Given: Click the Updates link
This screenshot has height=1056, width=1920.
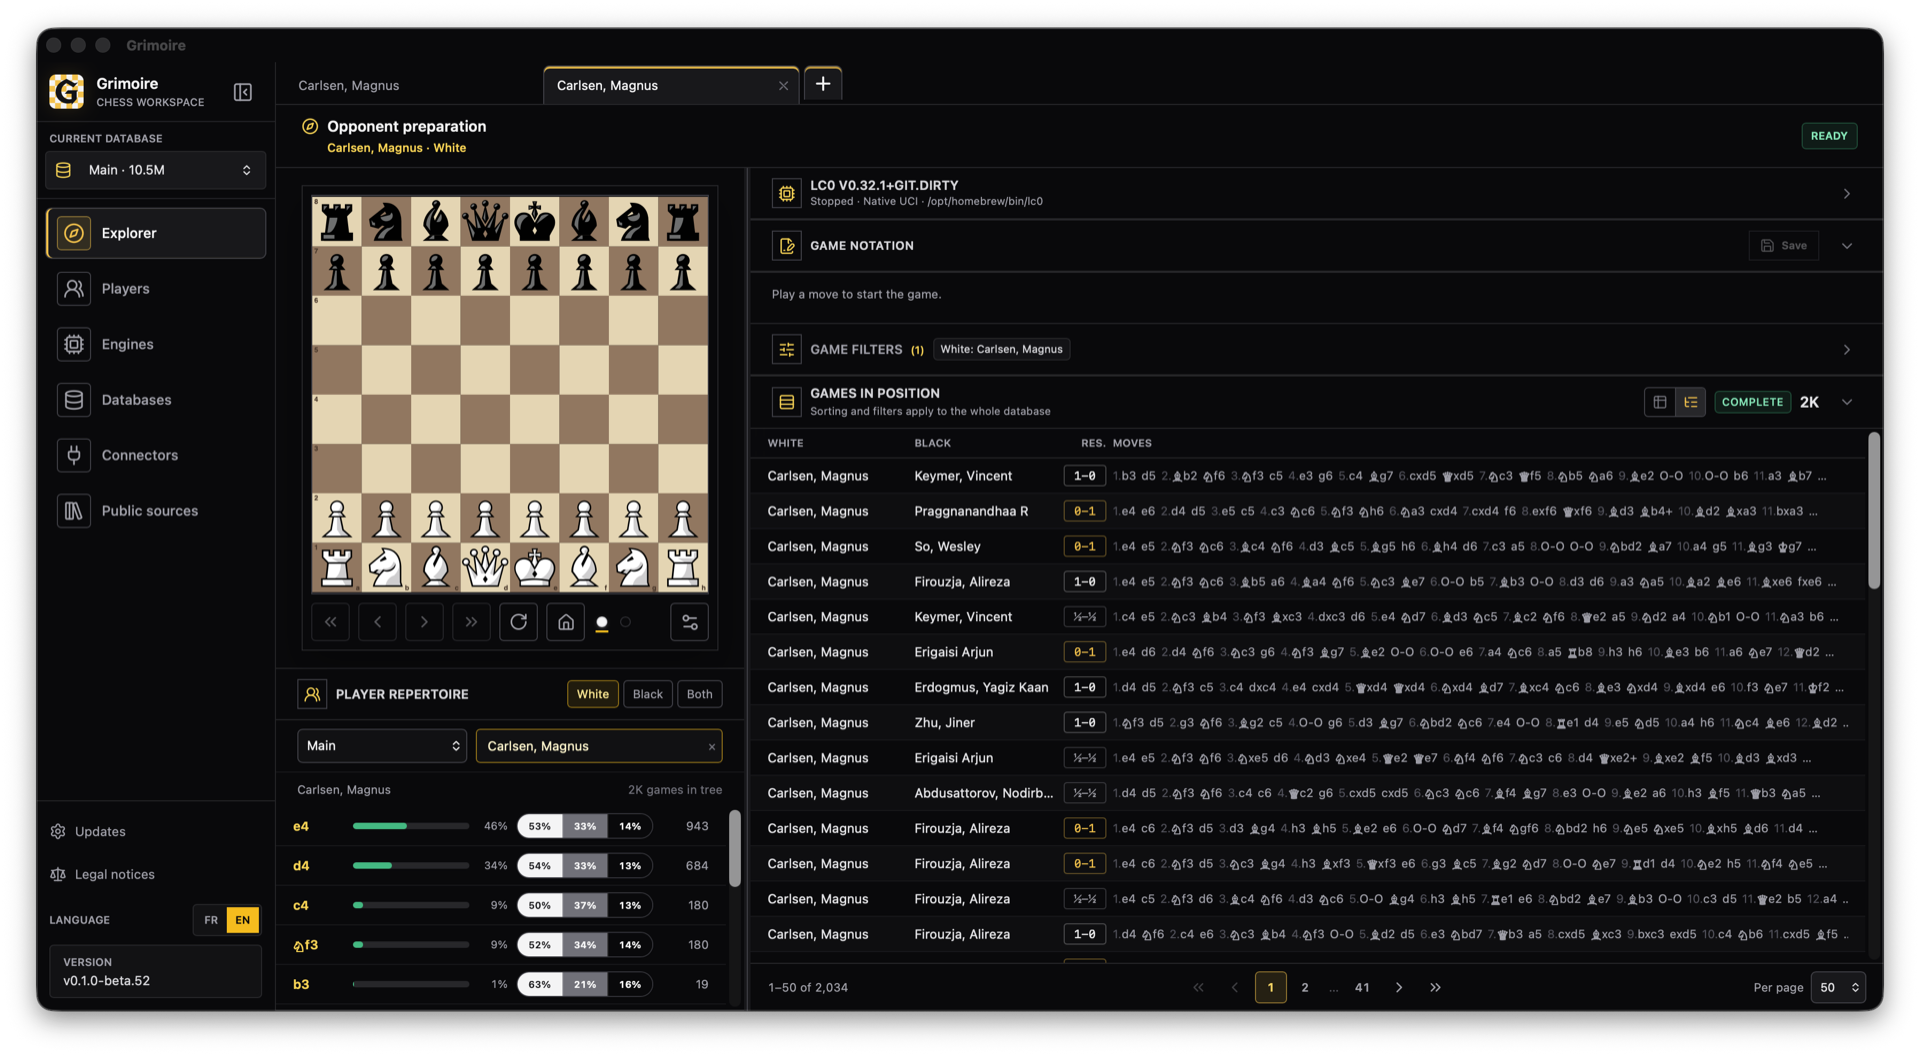Looking at the screenshot, I should tap(88, 831).
